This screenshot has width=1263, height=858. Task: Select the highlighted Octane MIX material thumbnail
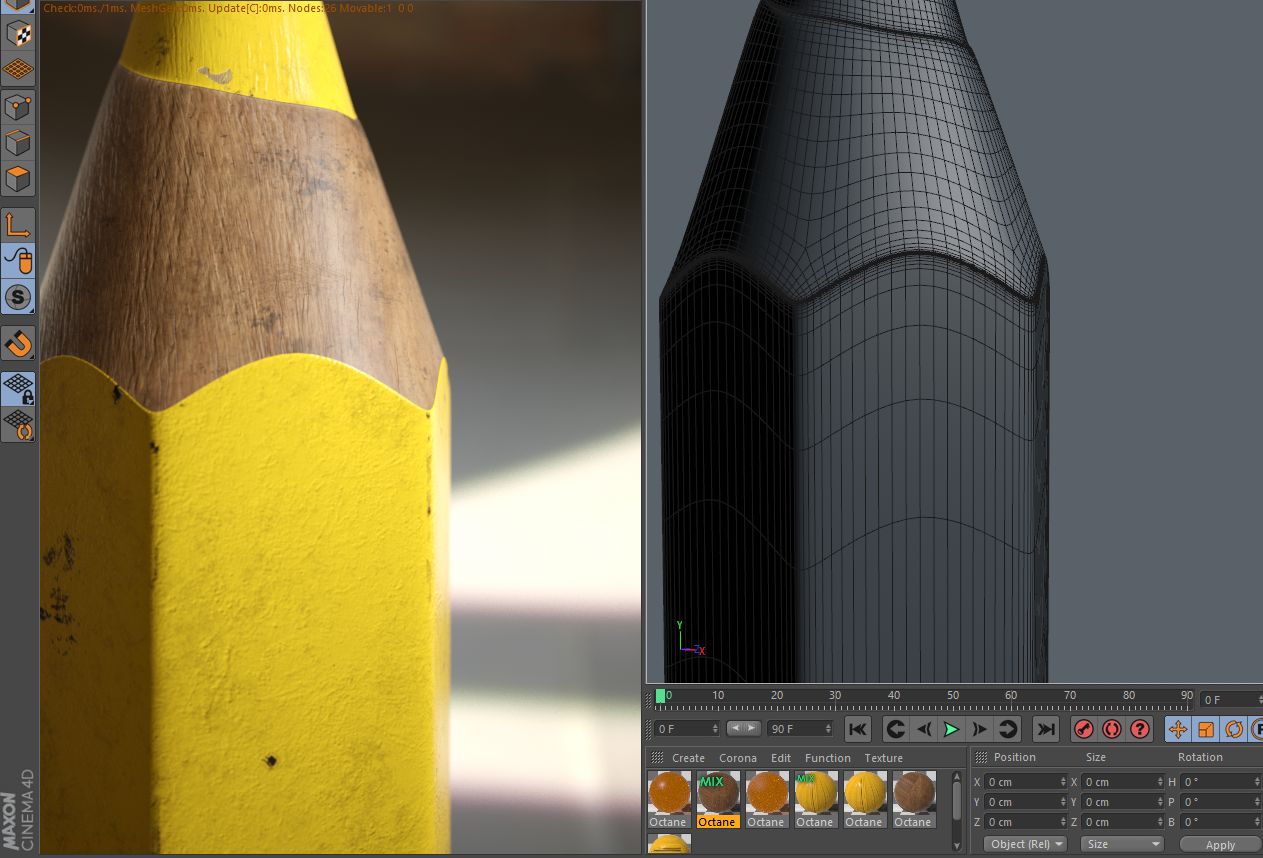[716, 795]
